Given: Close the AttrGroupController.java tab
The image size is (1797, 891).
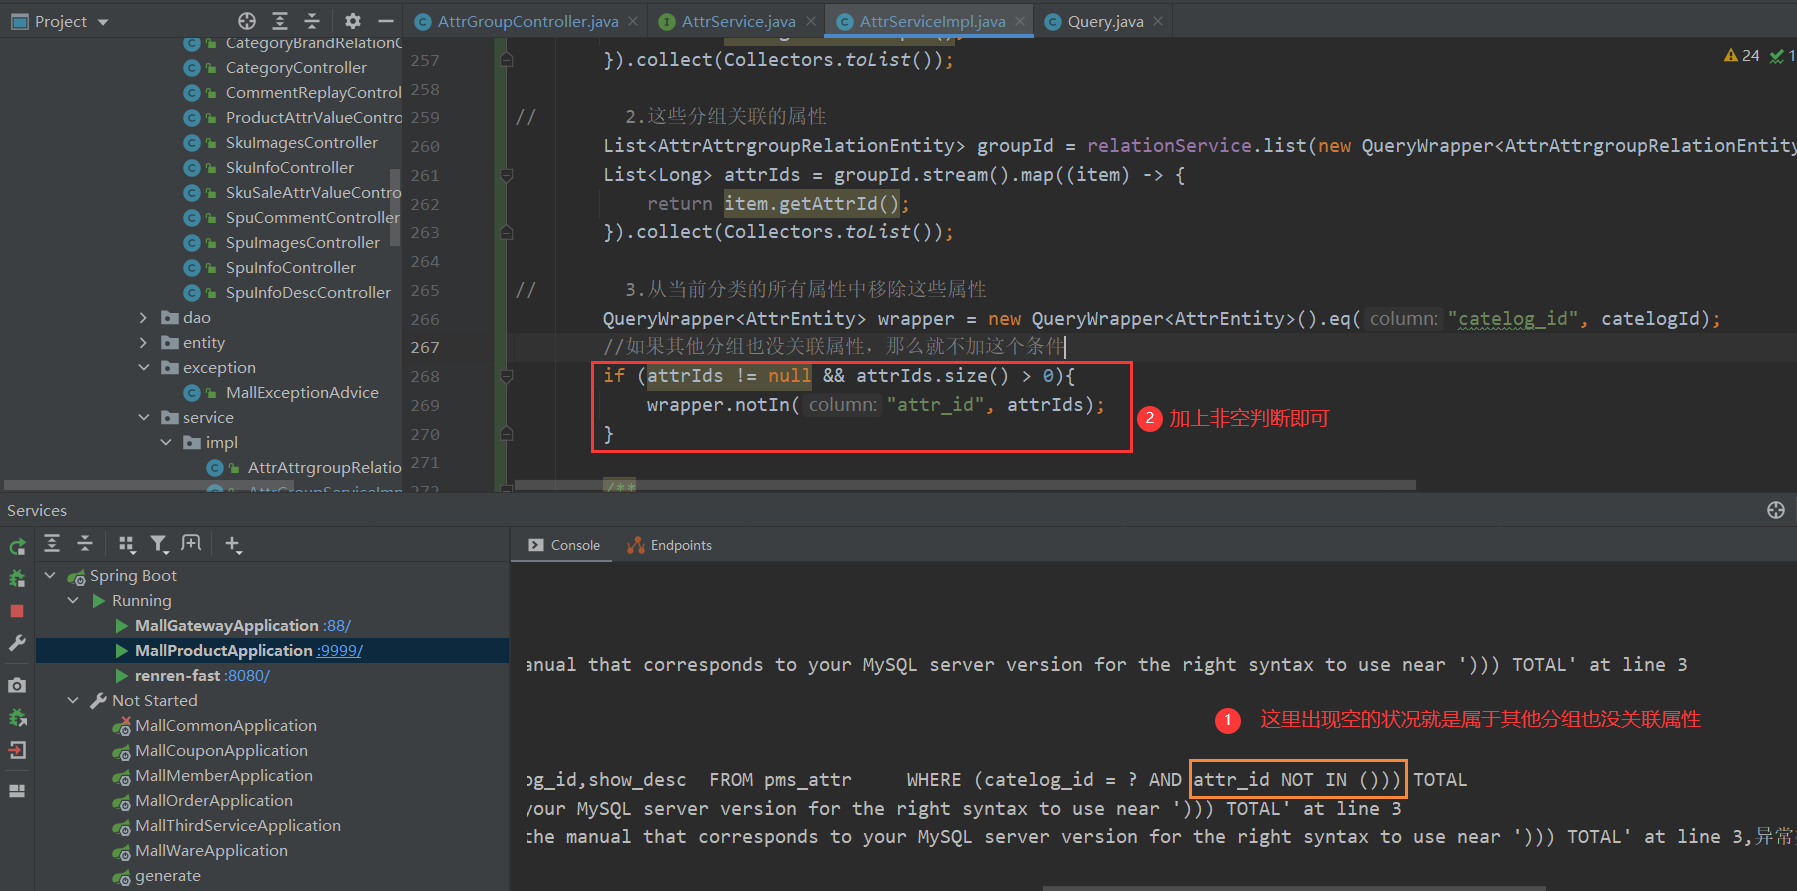Looking at the screenshot, I should coord(634,21).
